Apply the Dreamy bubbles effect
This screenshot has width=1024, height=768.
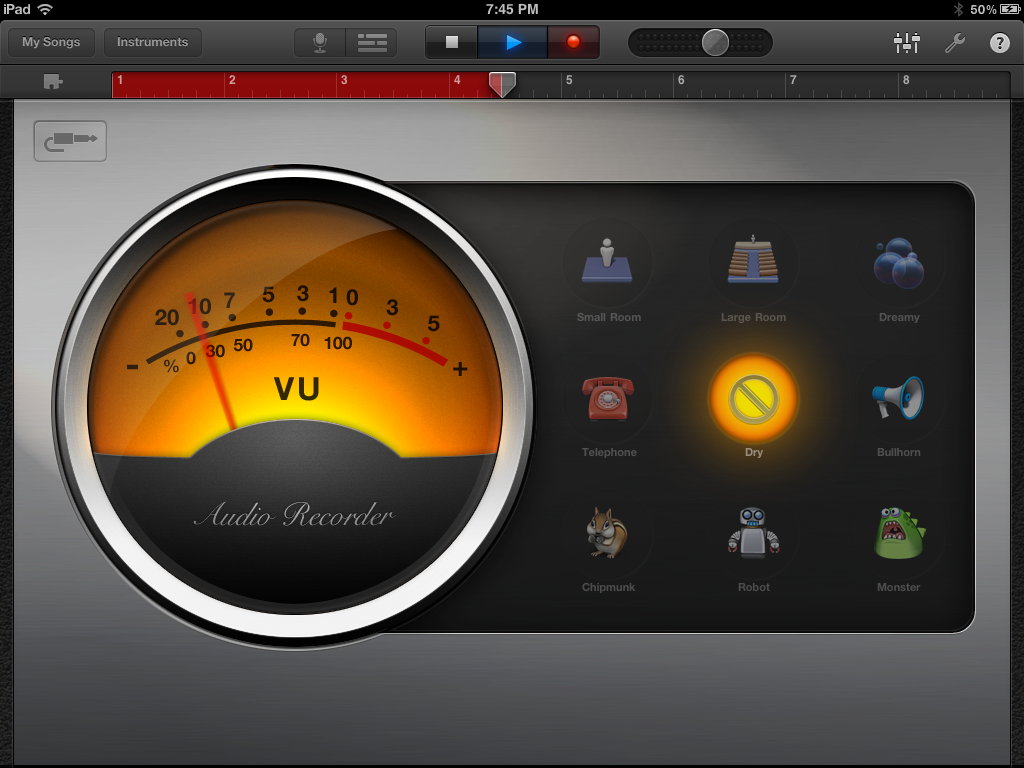898,262
